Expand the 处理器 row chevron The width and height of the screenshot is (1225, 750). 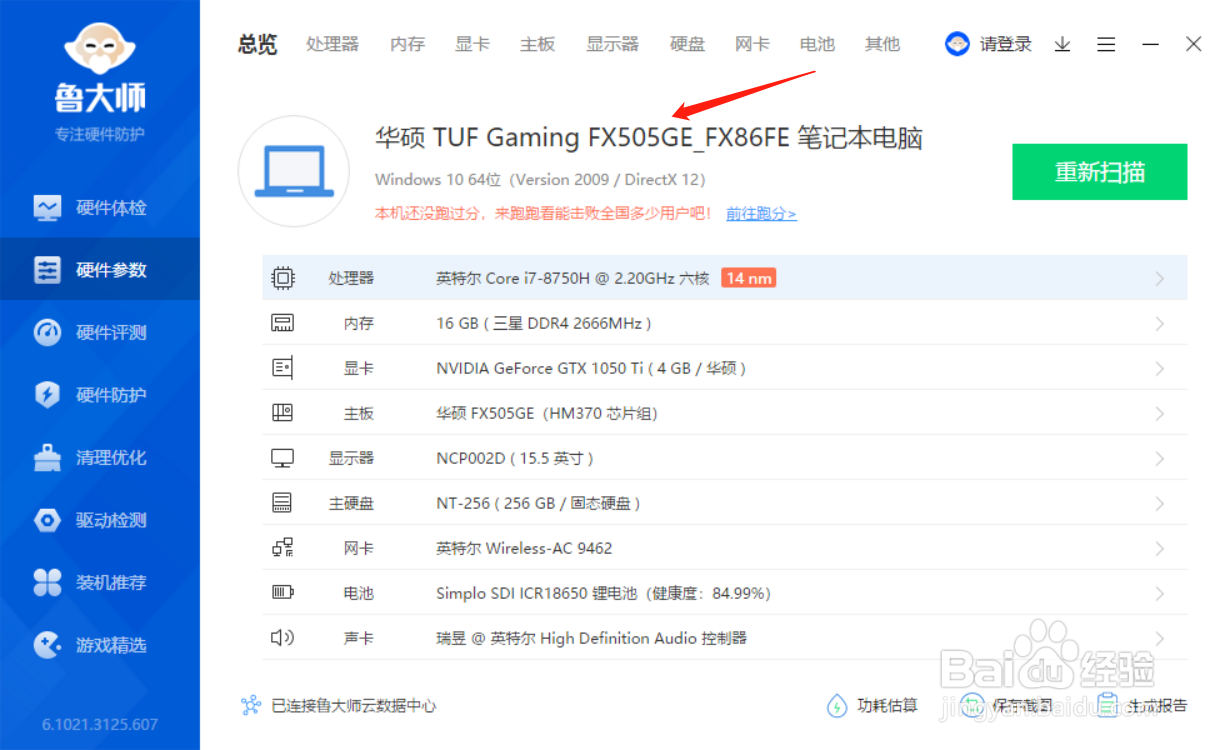click(x=1160, y=279)
